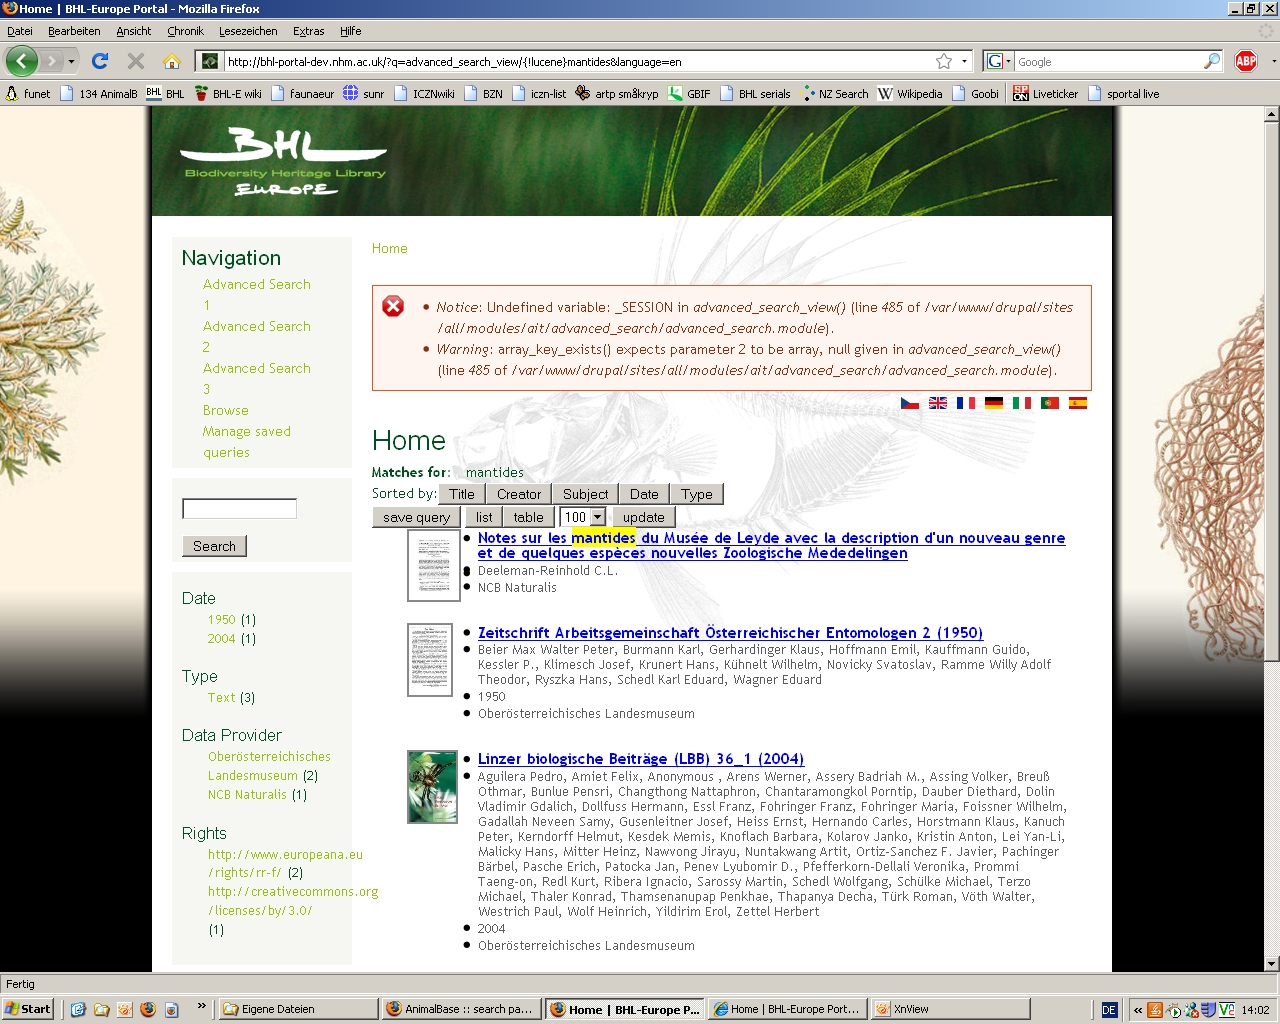1280x1024 pixels.
Task: Expand the address bar URL history dropdown
Action: (964, 61)
